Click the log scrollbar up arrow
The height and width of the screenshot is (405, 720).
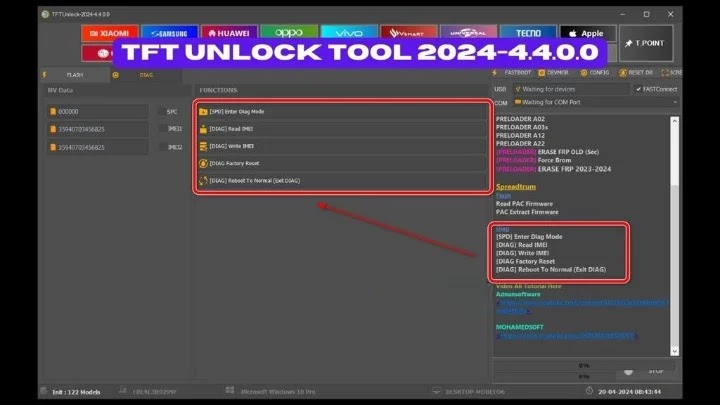[x=674, y=121]
